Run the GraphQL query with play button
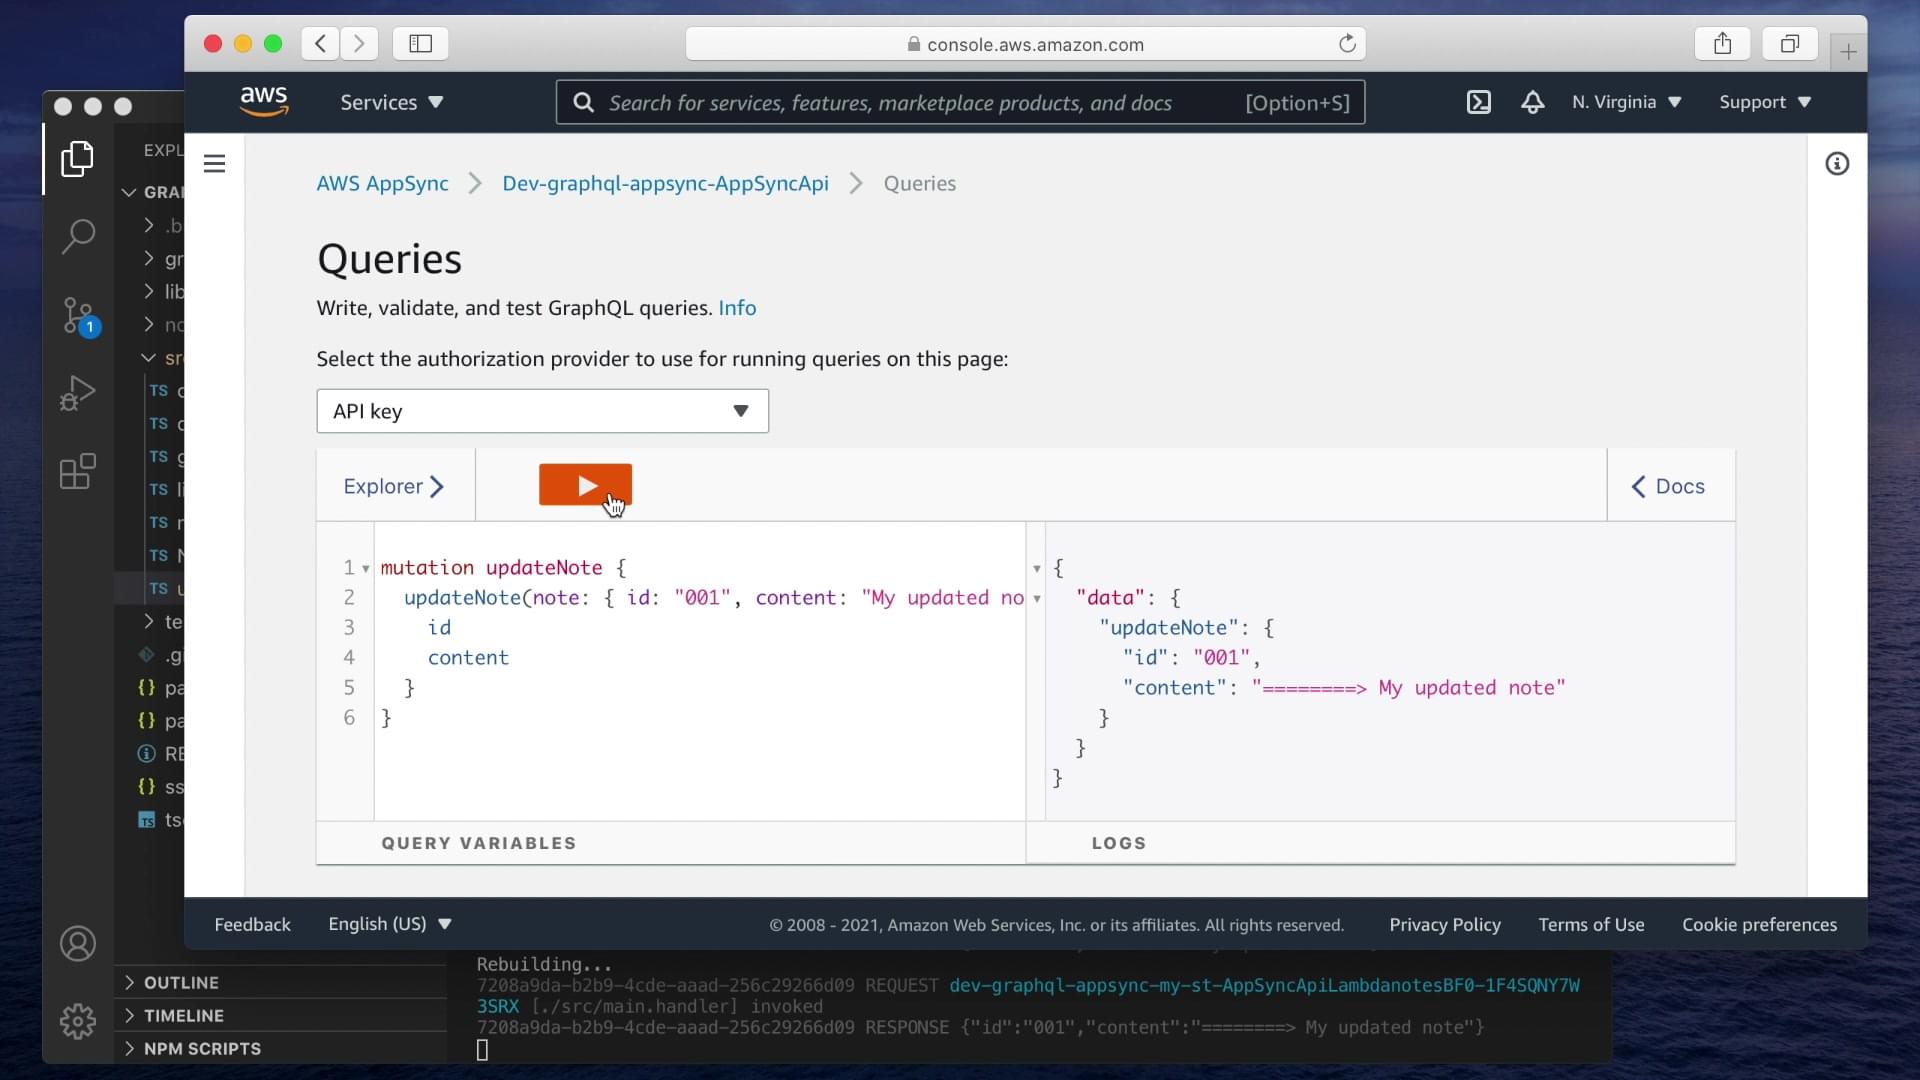1920x1080 pixels. coord(585,485)
